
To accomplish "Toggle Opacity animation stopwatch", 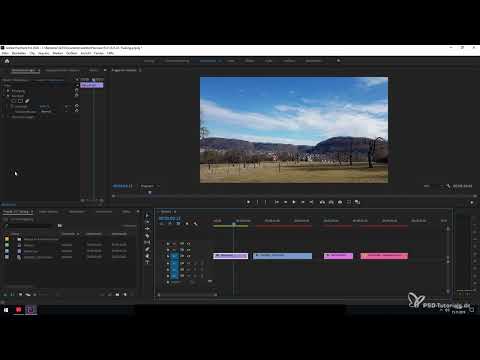I will pyautogui.click(x=12, y=106).
